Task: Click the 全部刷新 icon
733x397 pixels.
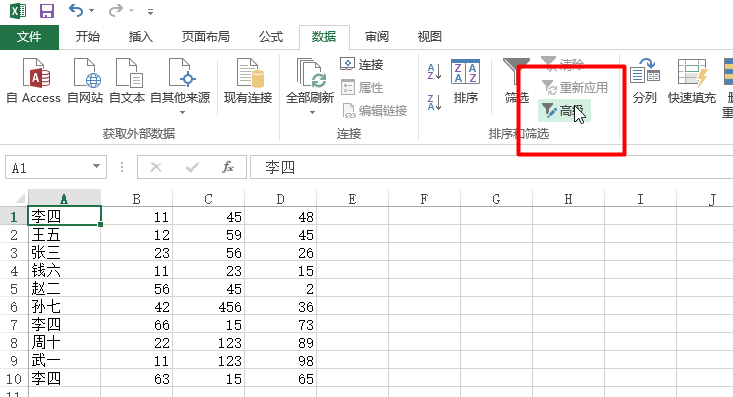Action: [310, 73]
